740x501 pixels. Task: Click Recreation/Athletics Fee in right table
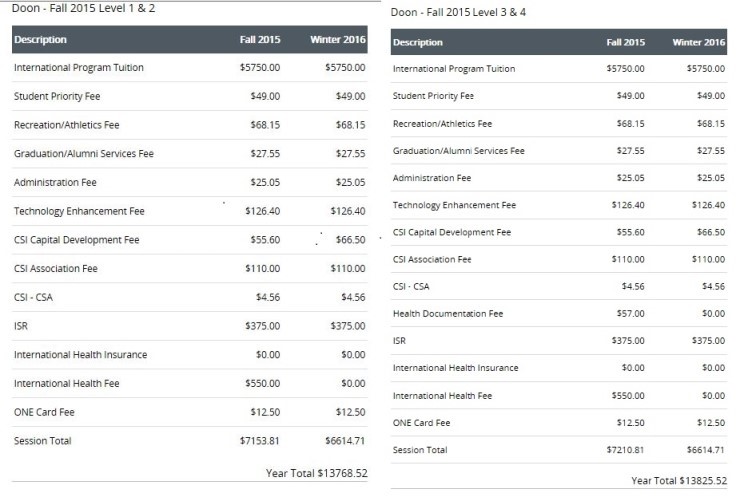click(x=442, y=124)
